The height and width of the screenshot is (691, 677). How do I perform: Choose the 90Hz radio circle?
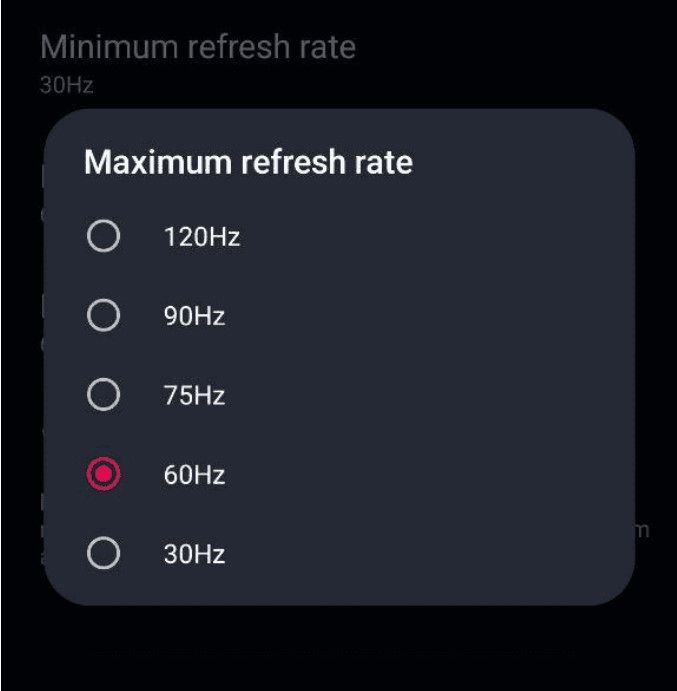click(103, 316)
